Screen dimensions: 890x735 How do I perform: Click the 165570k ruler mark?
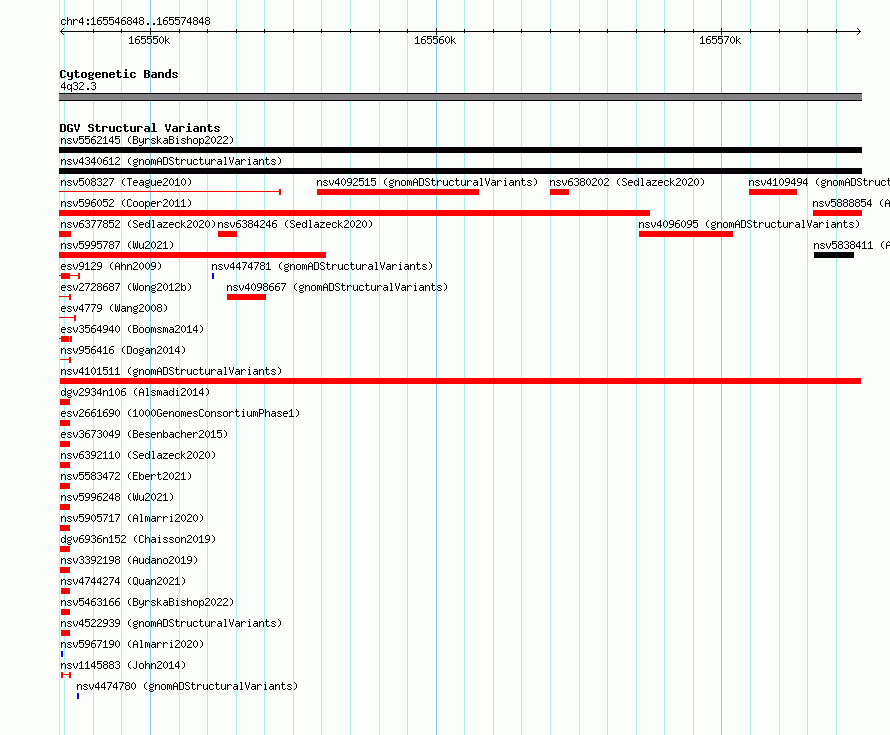click(x=720, y=40)
